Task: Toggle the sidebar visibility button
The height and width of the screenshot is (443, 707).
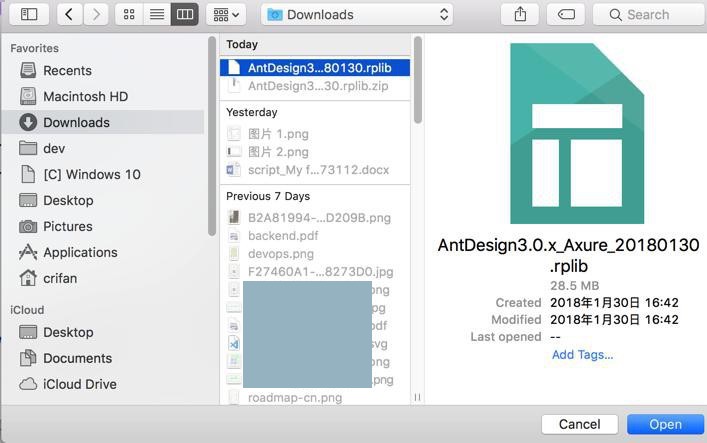Action: (x=29, y=14)
